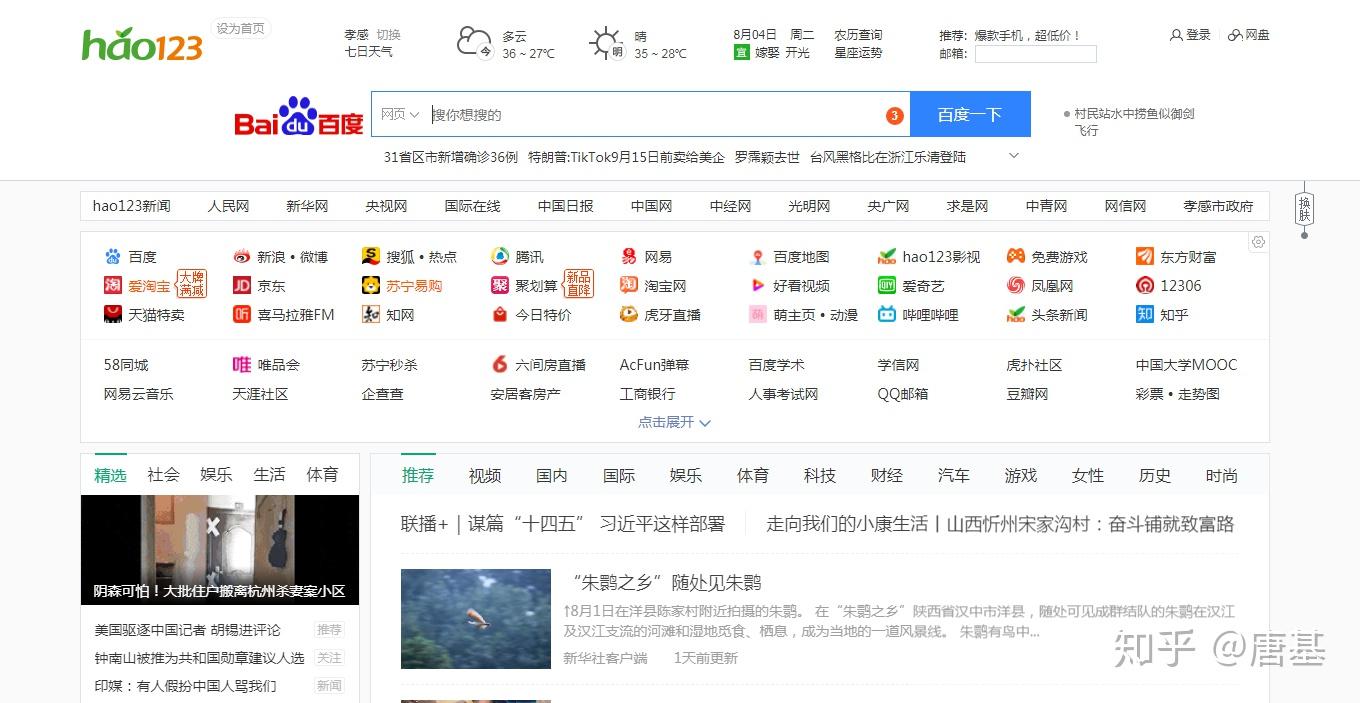
Task: Click the 虎牙直播 icon
Action: pos(629,315)
